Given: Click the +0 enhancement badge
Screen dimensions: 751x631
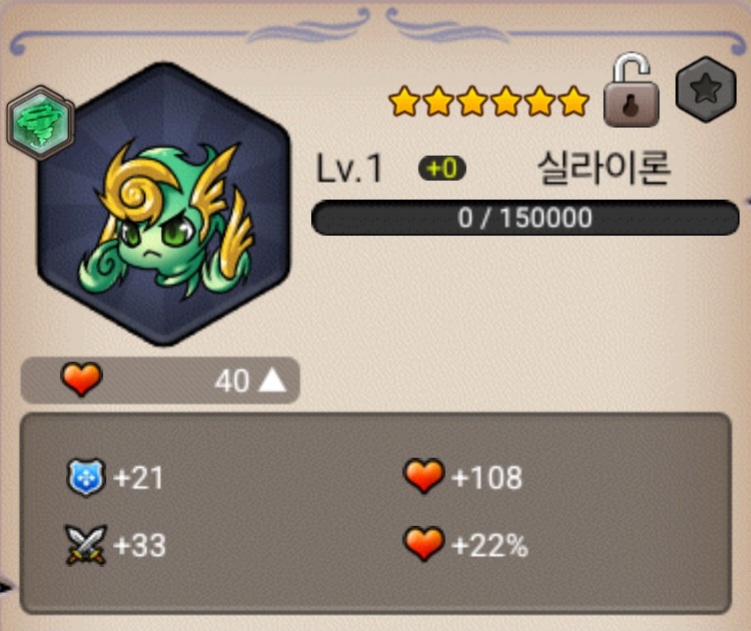Looking at the screenshot, I should point(442,169).
